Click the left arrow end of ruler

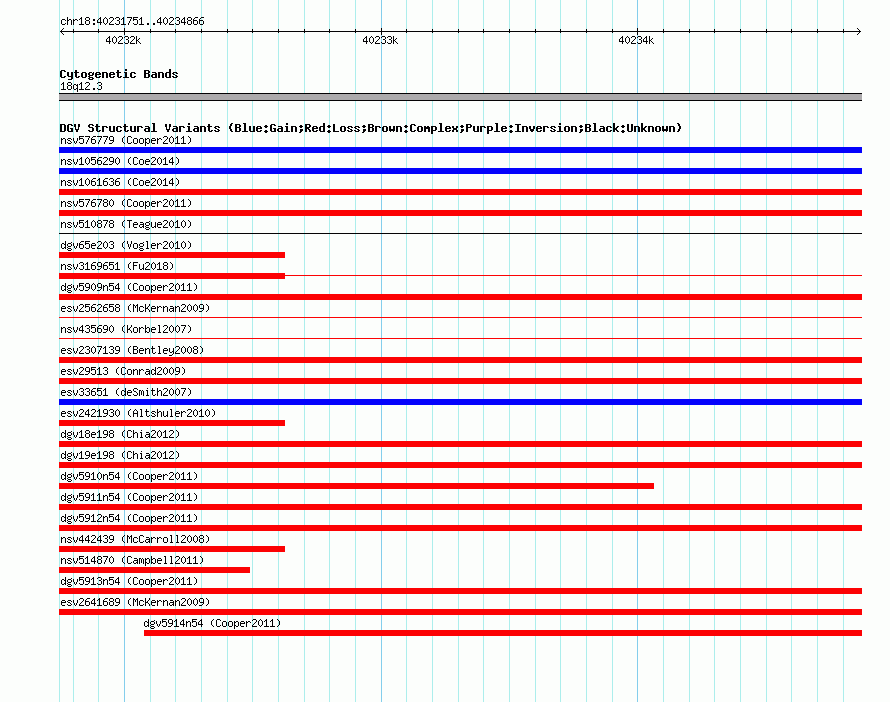[62, 31]
